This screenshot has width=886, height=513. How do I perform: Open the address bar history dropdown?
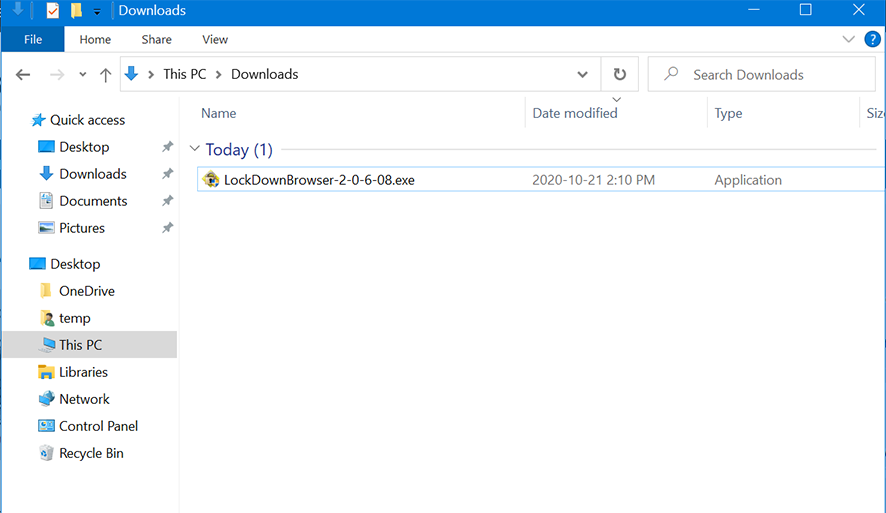(583, 74)
